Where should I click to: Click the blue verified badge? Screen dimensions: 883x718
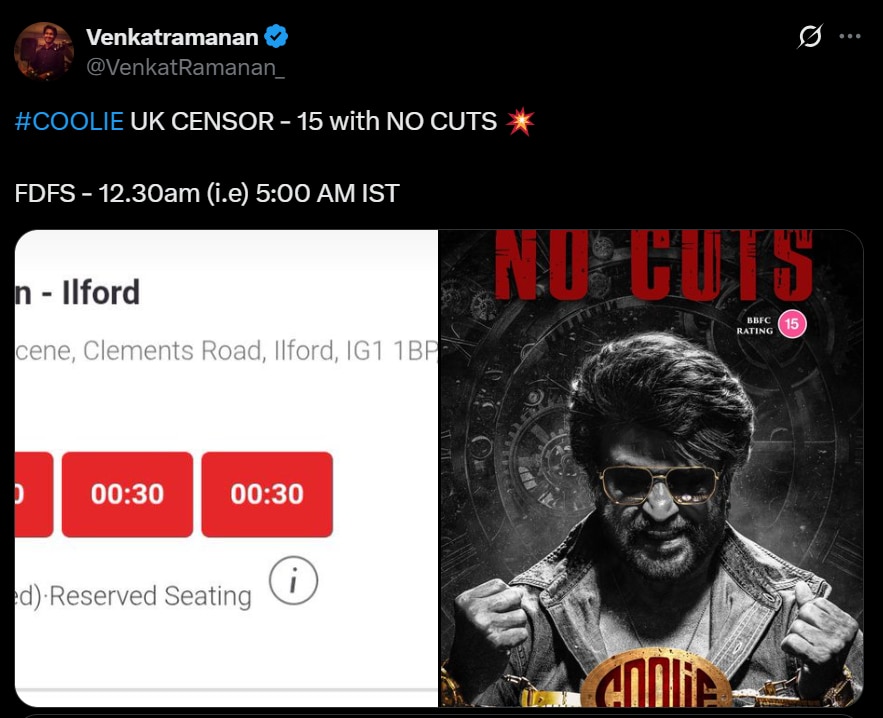point(276,37)
